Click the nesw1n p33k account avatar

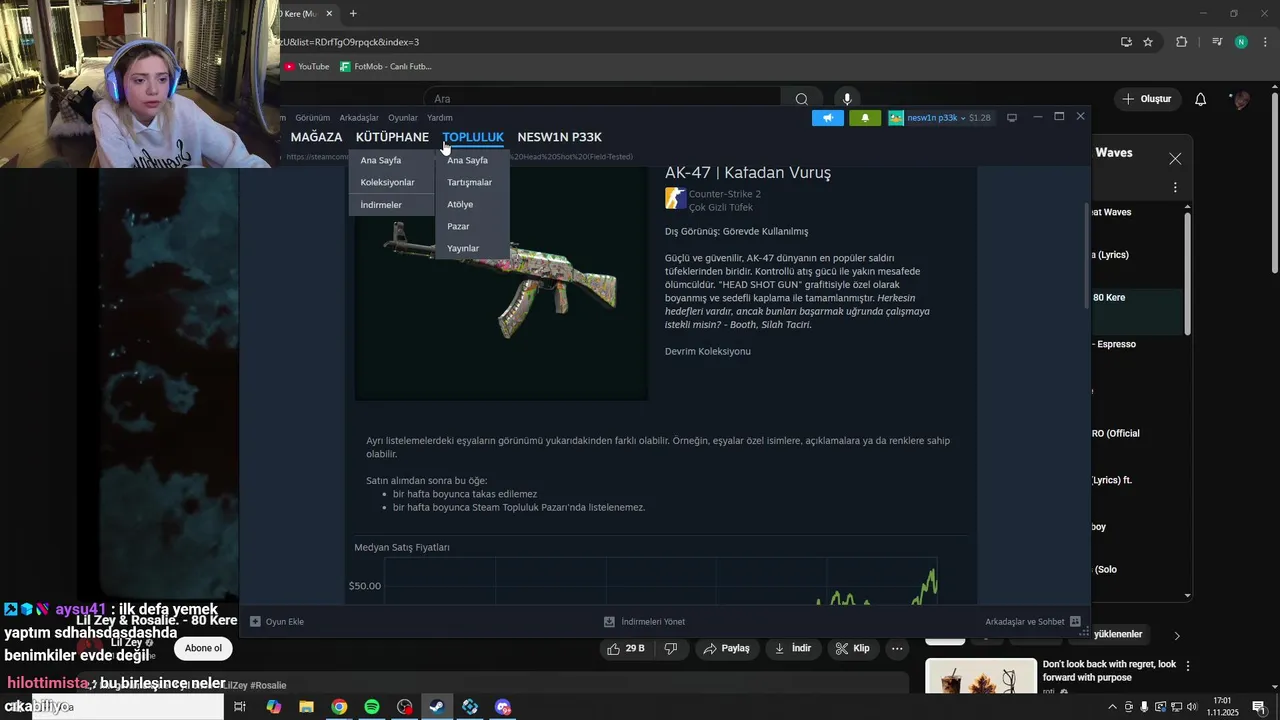[896, 118]
